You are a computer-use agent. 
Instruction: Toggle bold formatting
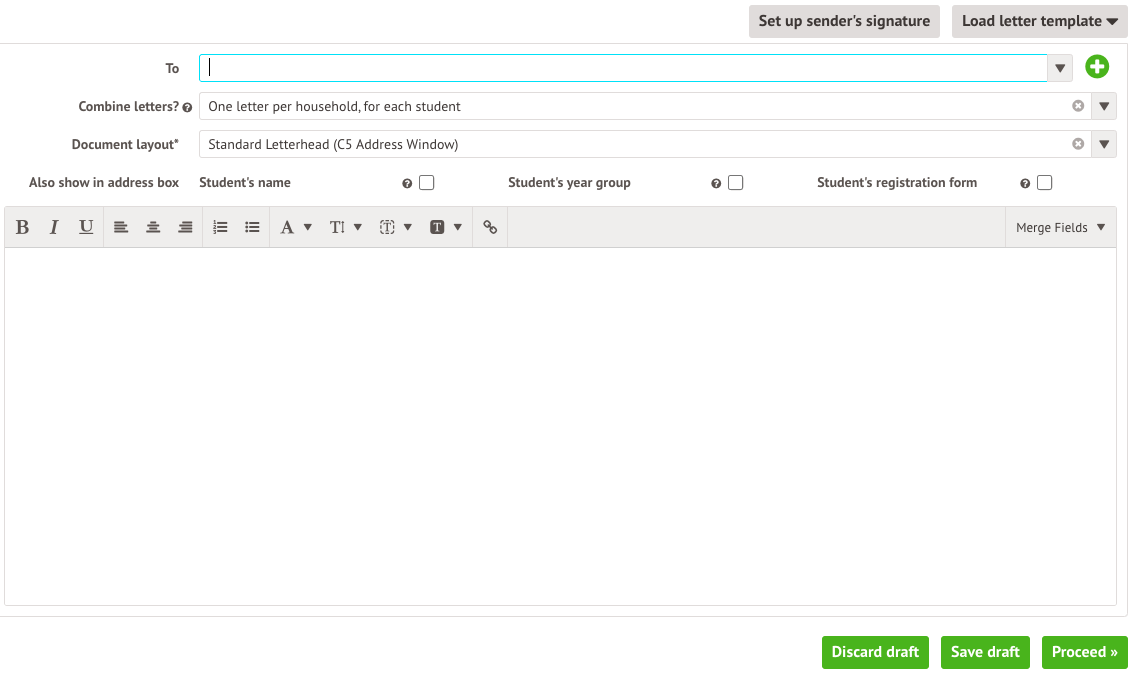click(22, 228)
